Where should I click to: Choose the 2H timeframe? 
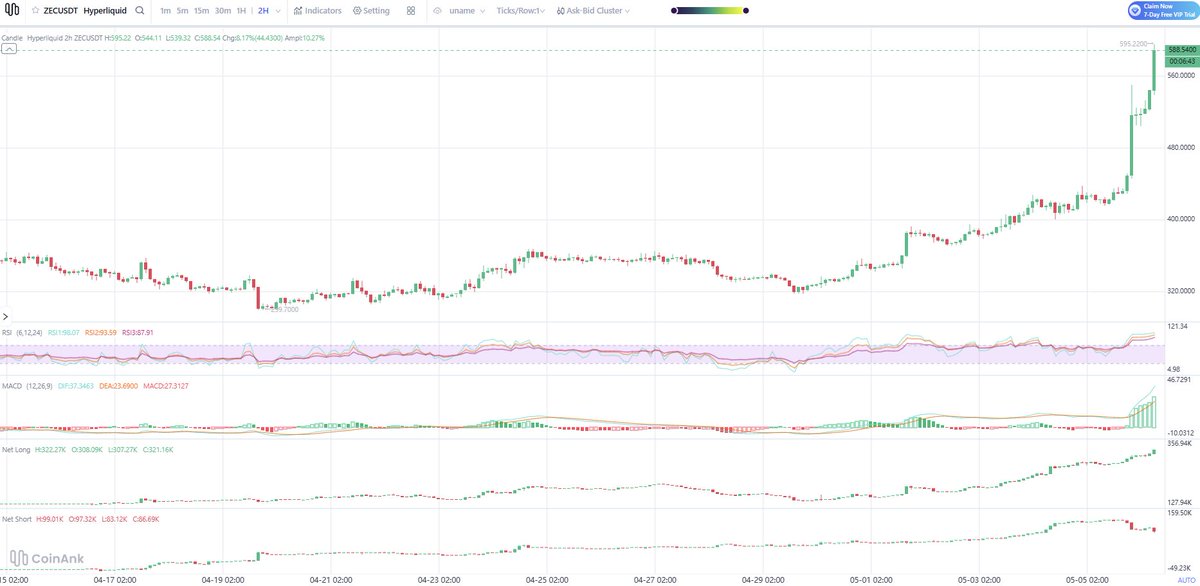click(262, 11)
